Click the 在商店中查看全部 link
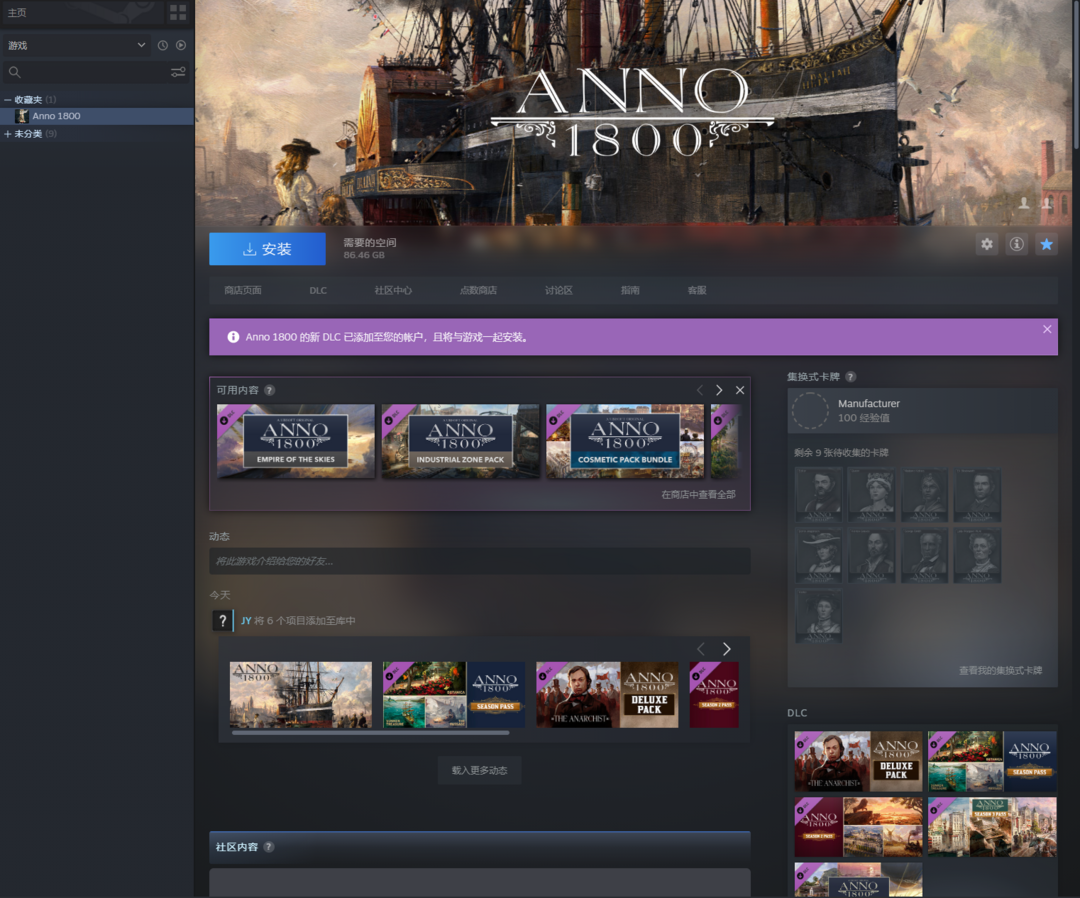The width and height of the screenshot is (1080, 898). tap(697, 494)
